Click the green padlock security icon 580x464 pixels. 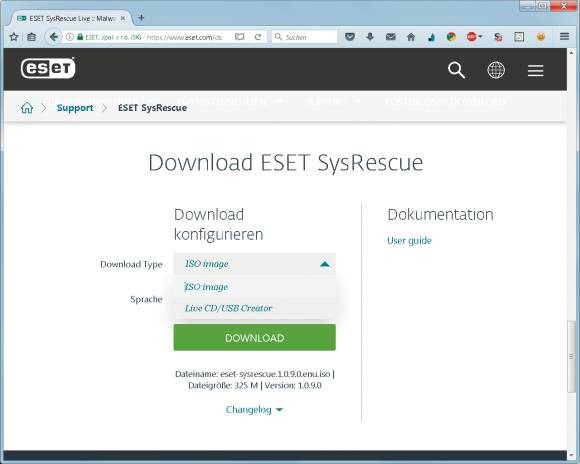coord(80,37)
